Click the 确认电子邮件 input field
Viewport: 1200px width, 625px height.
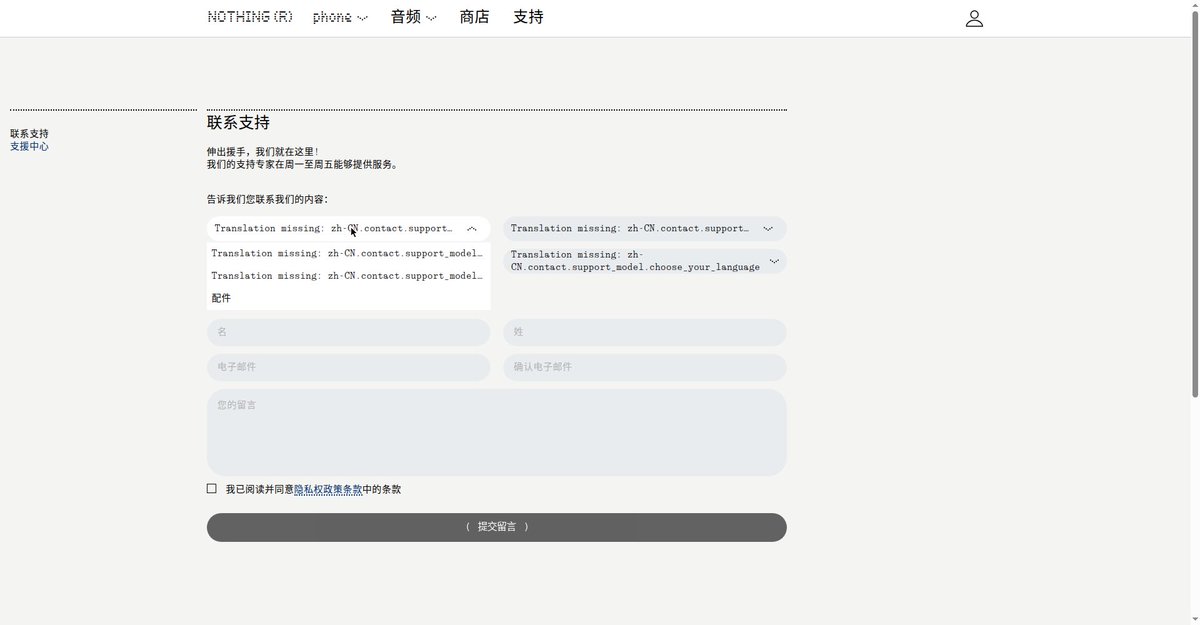pyautogui.click(x=644, y=367)
